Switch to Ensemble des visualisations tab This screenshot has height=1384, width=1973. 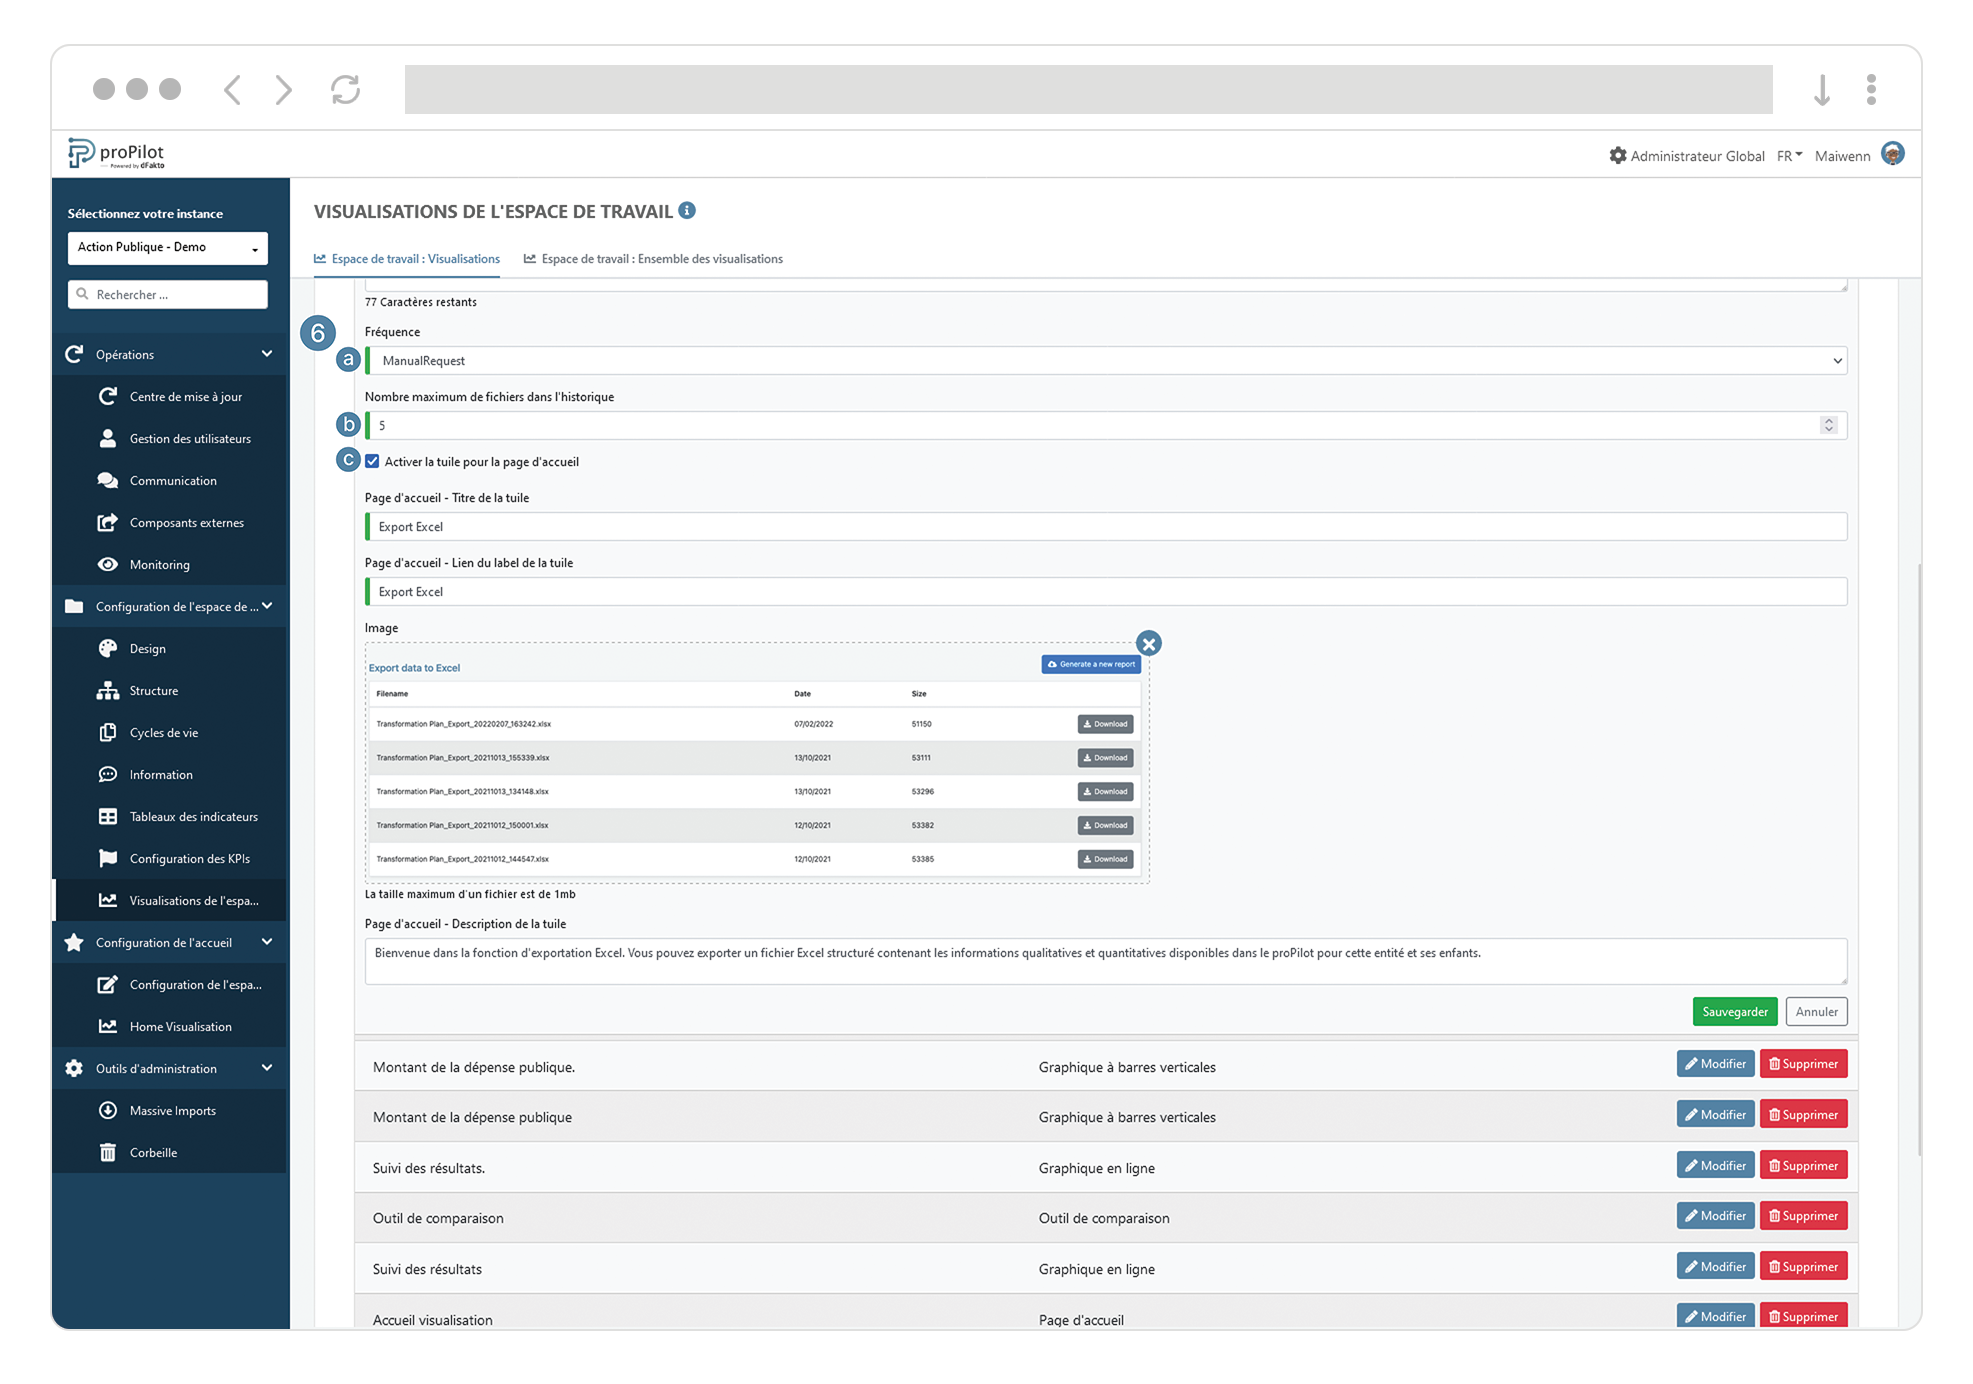[x=653, y=258]
